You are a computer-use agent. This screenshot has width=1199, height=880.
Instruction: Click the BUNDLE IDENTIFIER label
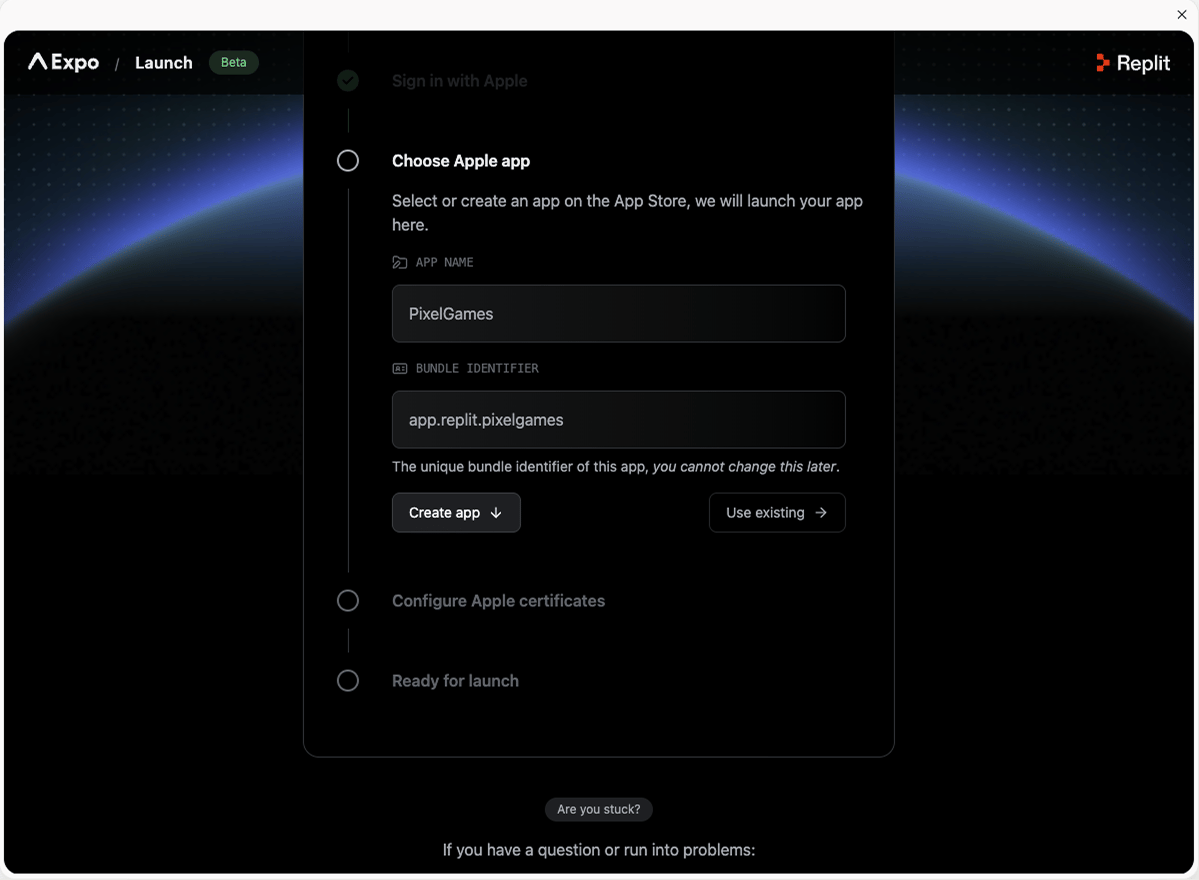(477, 369)
